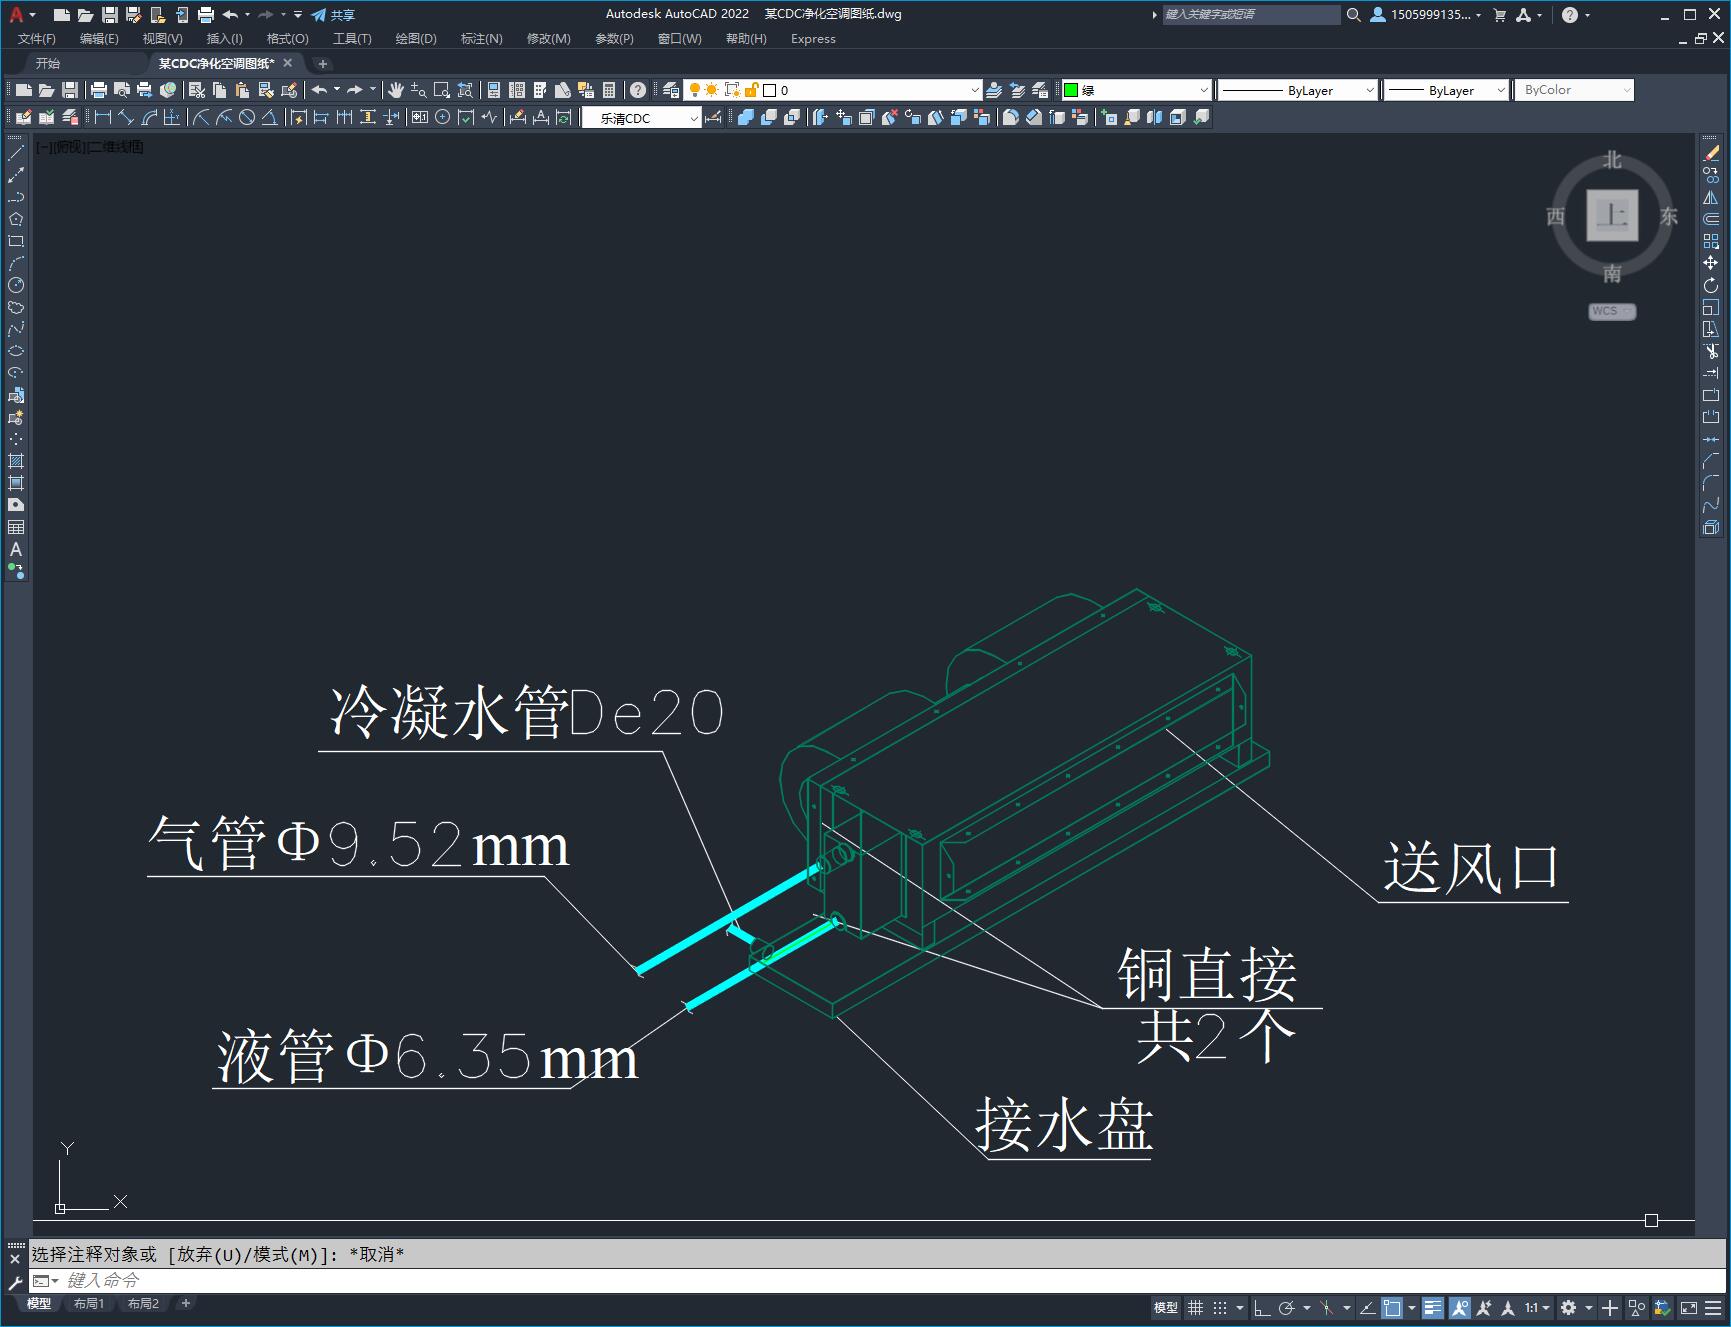Open the 乐清CDC layer dropdown
Screen dimensions: 1731x1327
tap(694, 117)
